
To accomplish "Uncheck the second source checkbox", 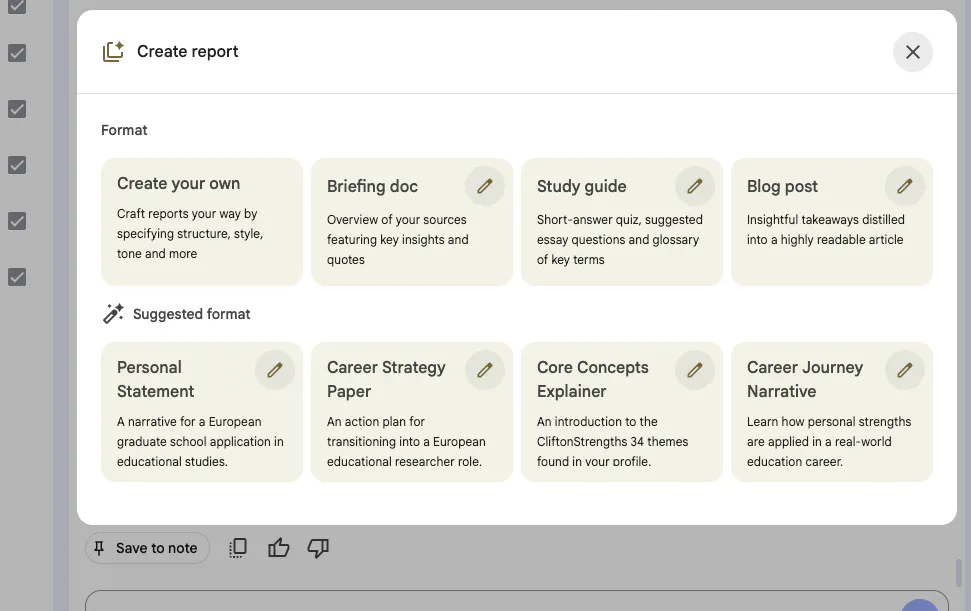I will click(x=16, y=53).
